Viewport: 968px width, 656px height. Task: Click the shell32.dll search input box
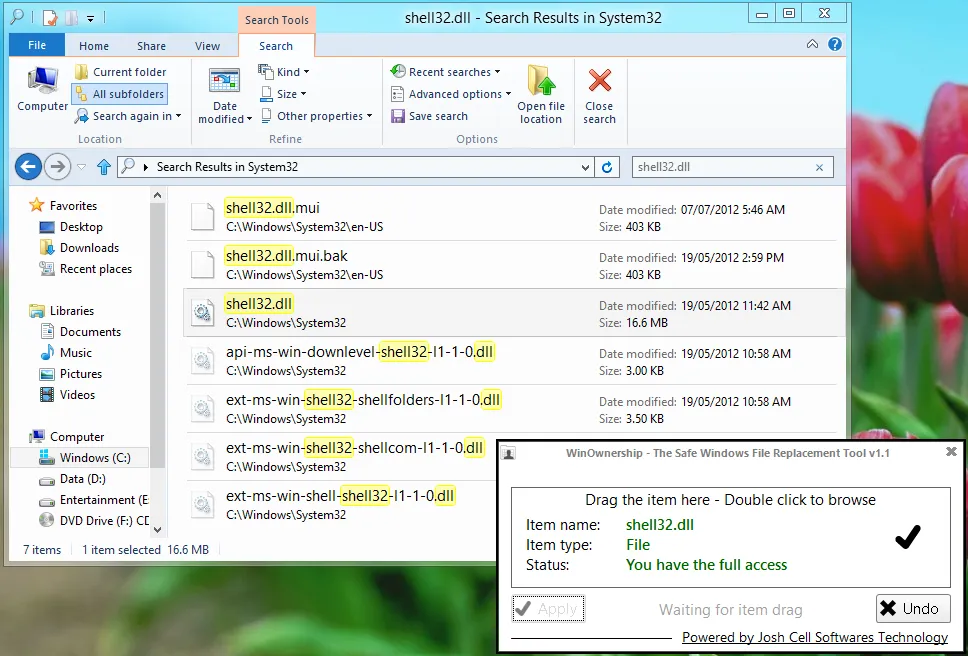[x=720, y=167]
